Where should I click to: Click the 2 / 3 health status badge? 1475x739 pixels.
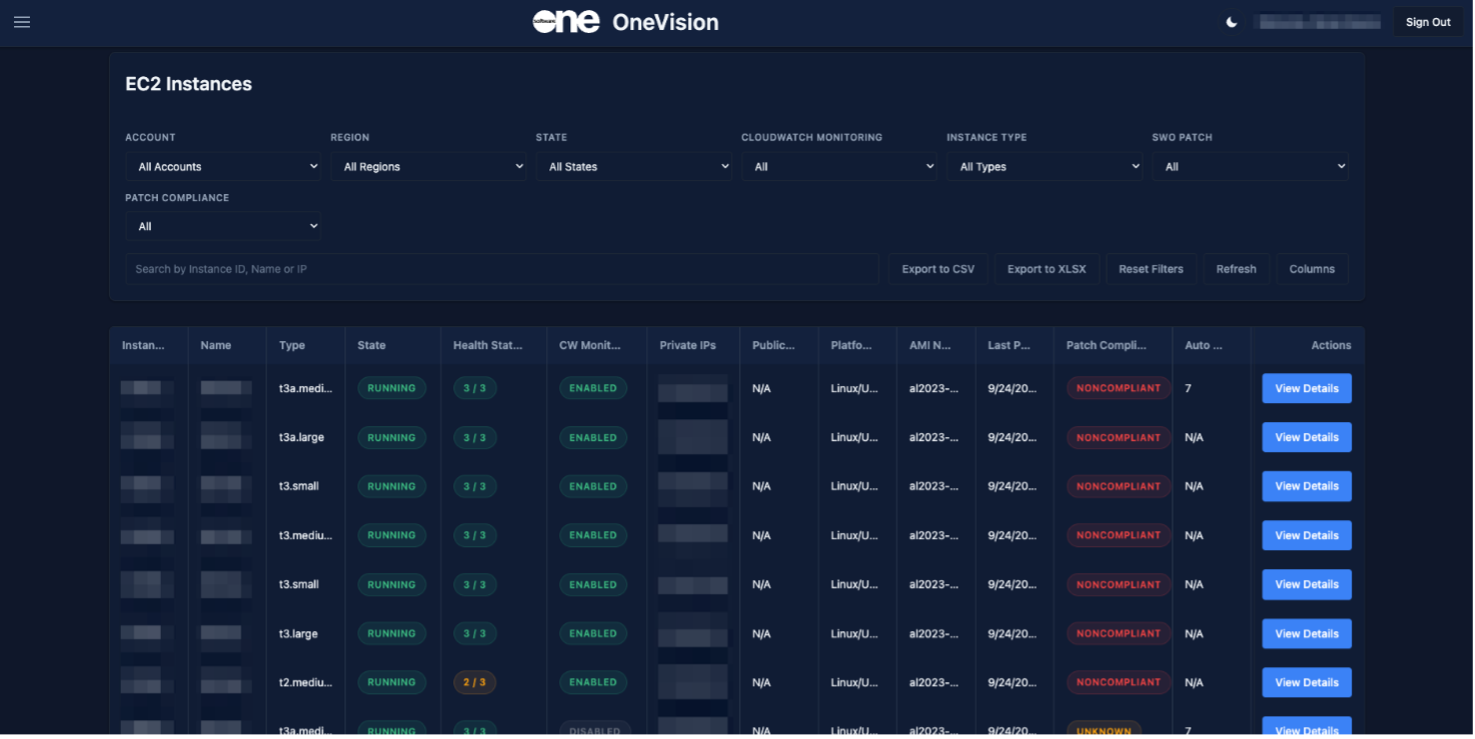coord(475,683)
